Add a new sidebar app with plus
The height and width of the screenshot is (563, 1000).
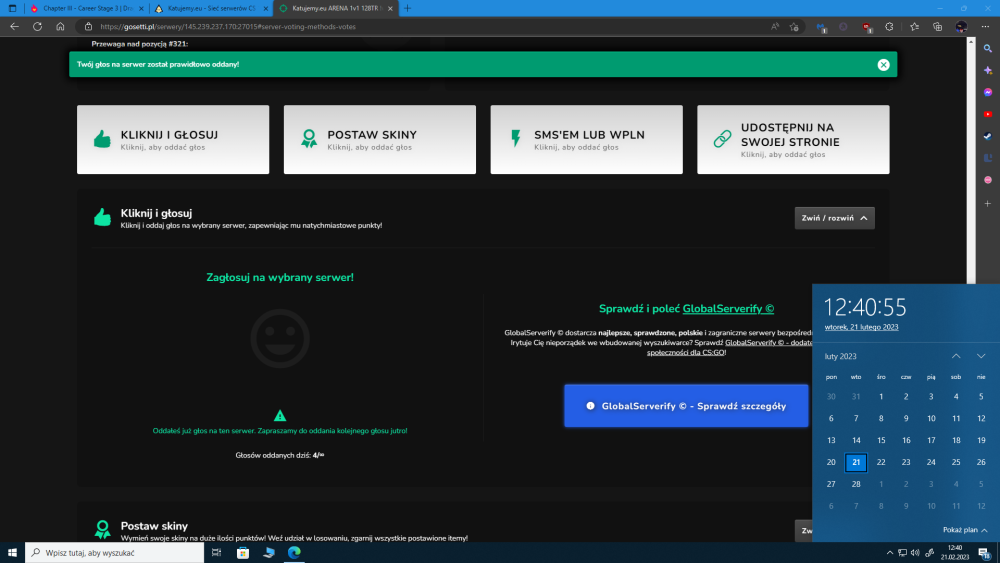coord(987,203)
